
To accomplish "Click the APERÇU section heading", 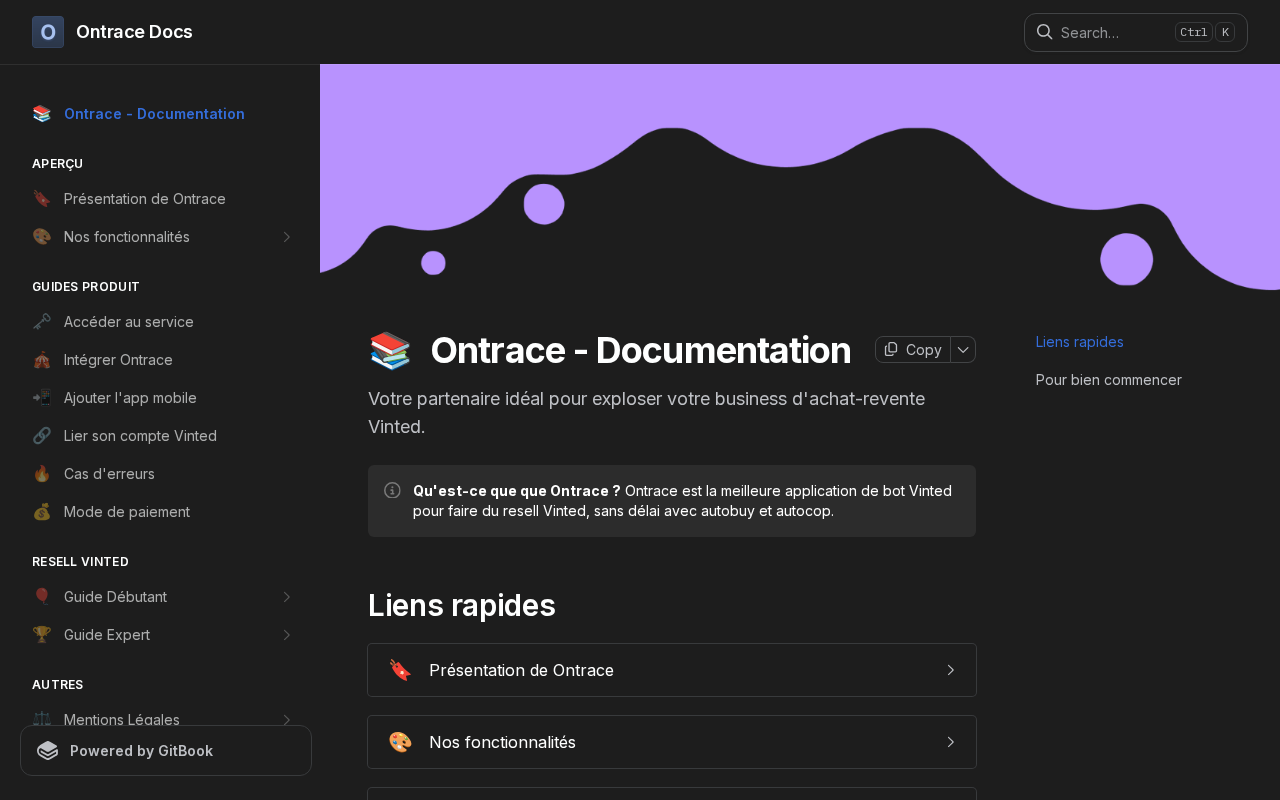I will click(58, 164).
